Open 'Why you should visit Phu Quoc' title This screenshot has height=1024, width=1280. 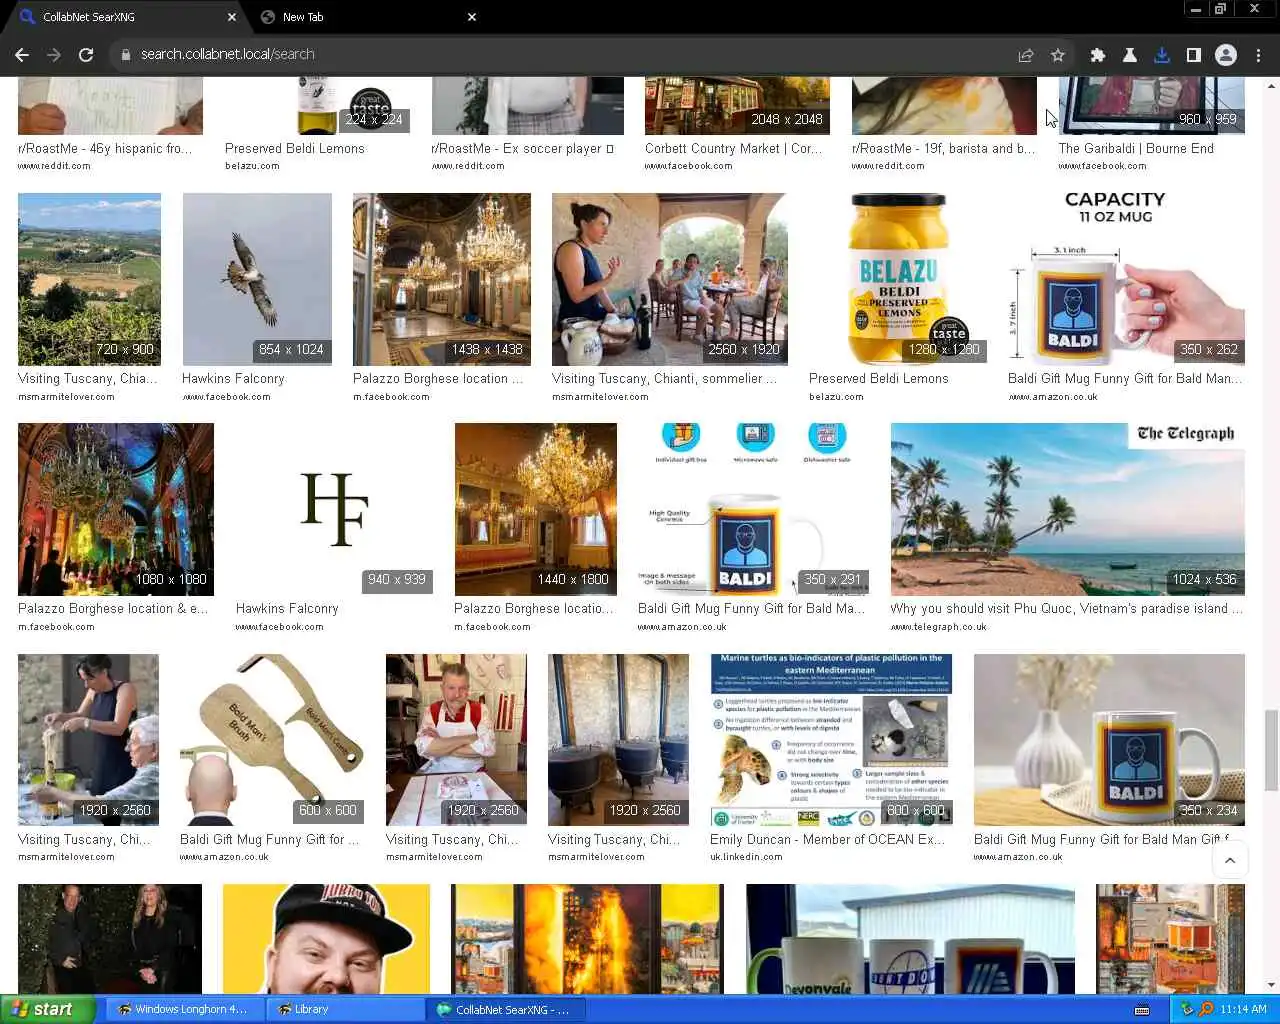click(x=1066, y=609)
